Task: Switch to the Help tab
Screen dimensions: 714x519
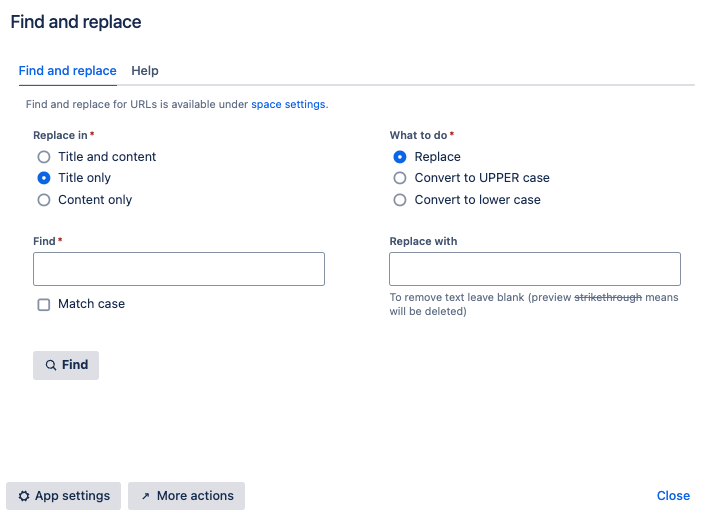Action: pyautogui.click(x=145, y=71)
